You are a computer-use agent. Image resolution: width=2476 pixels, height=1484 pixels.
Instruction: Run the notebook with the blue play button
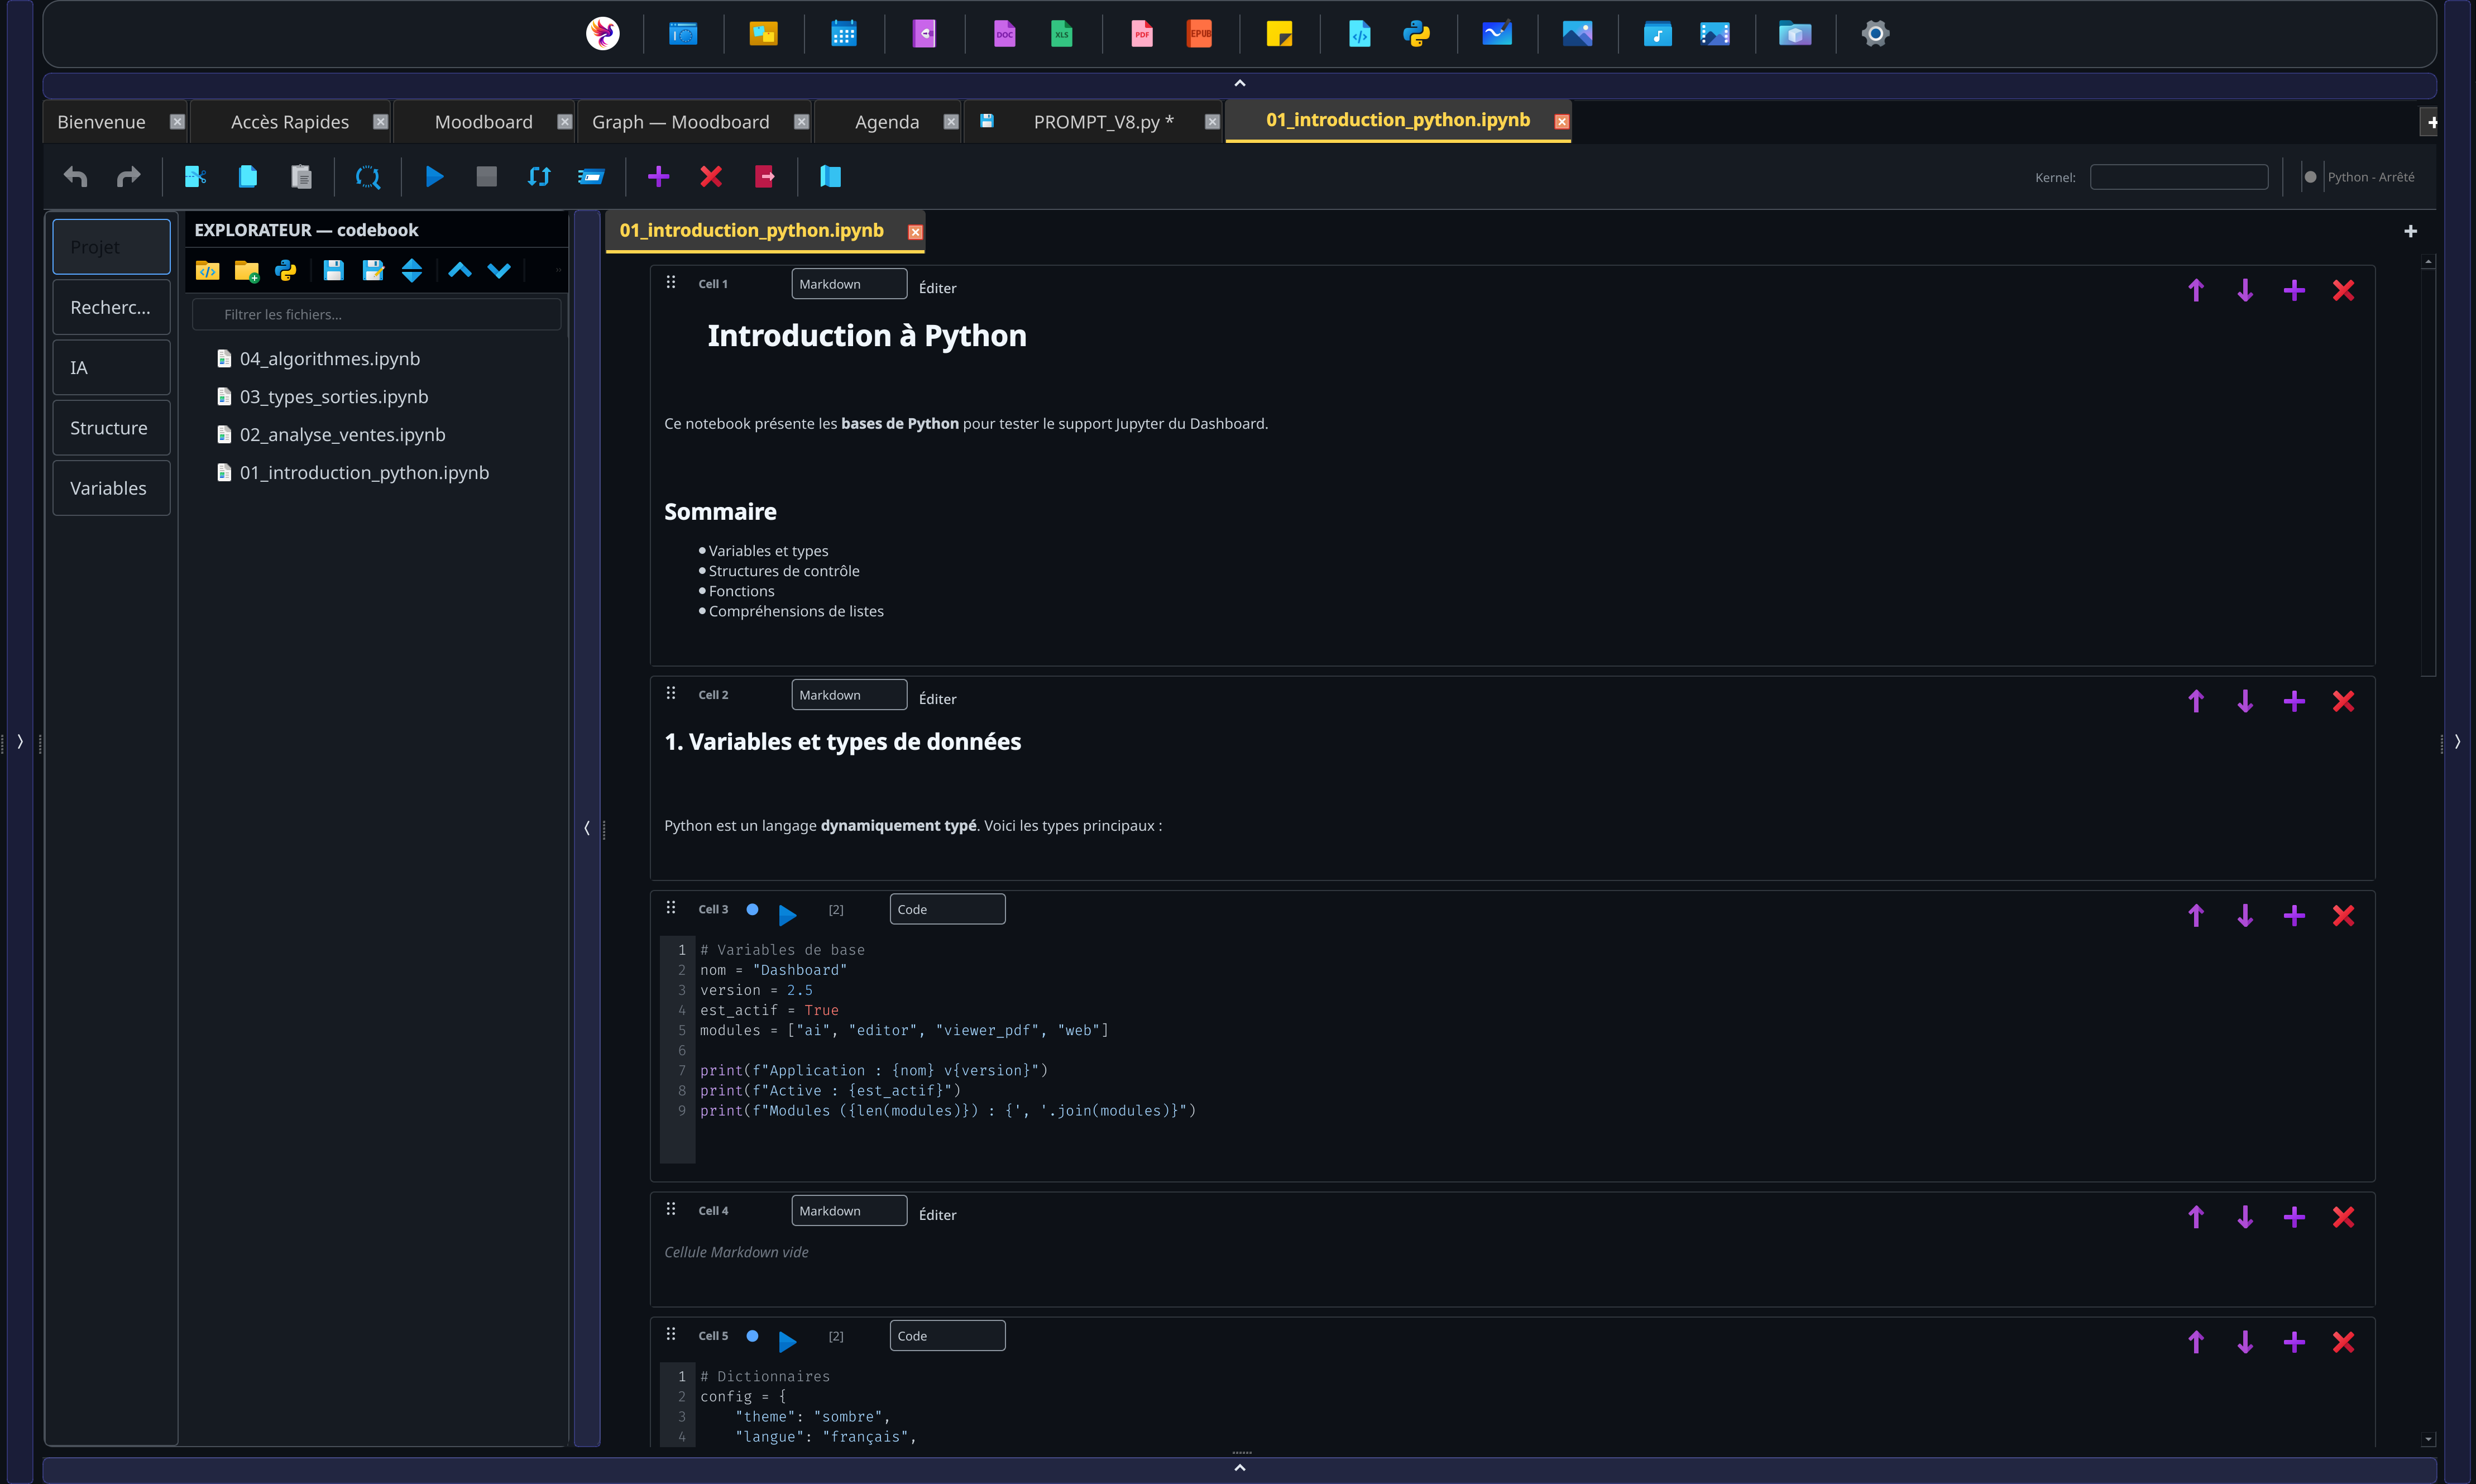434,177
